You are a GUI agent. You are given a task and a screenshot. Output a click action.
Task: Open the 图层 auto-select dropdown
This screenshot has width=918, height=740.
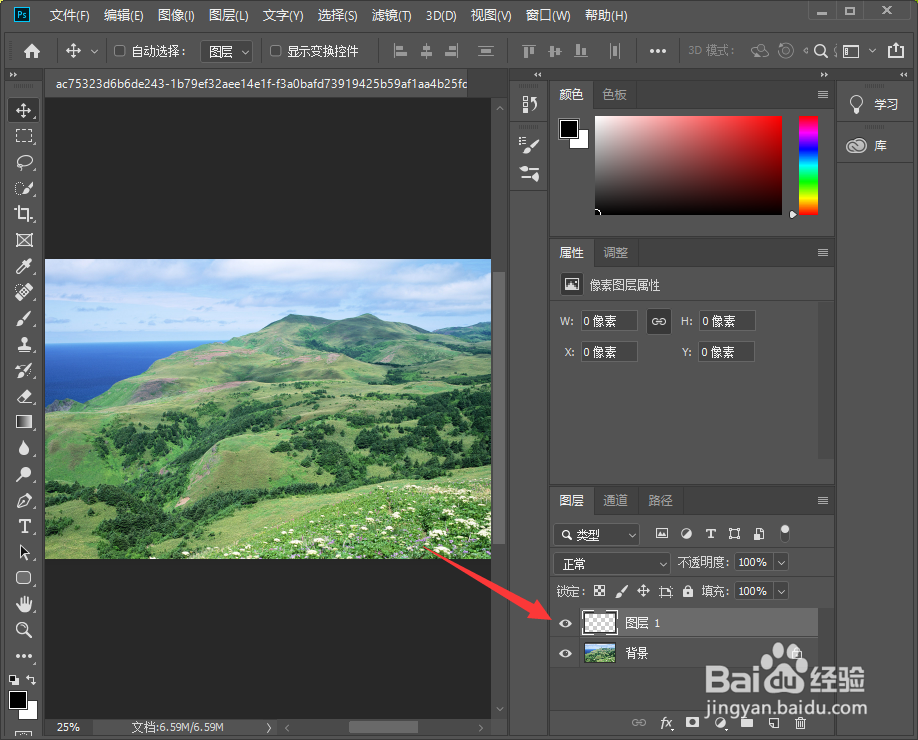pyautogui.click(x=227, y=52)
